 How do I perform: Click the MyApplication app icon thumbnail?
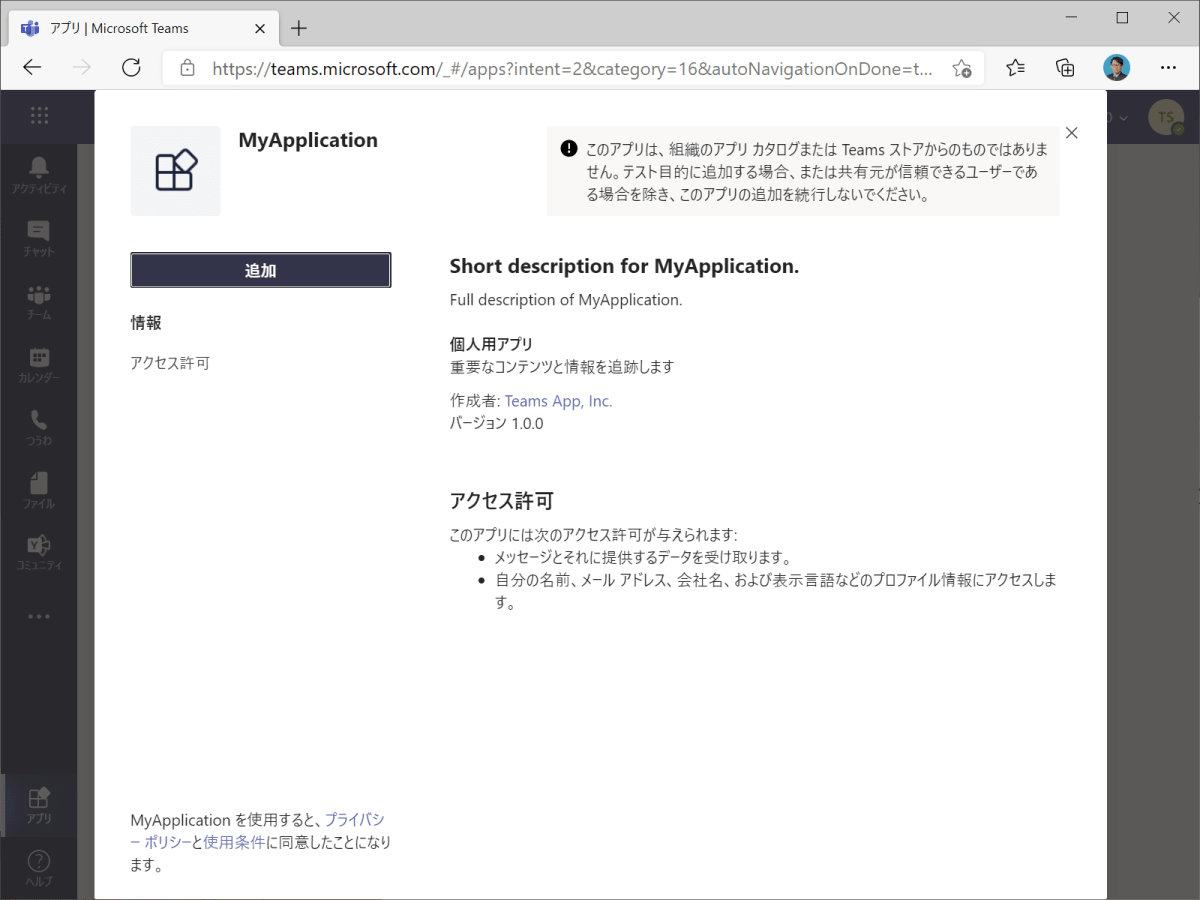175,170
